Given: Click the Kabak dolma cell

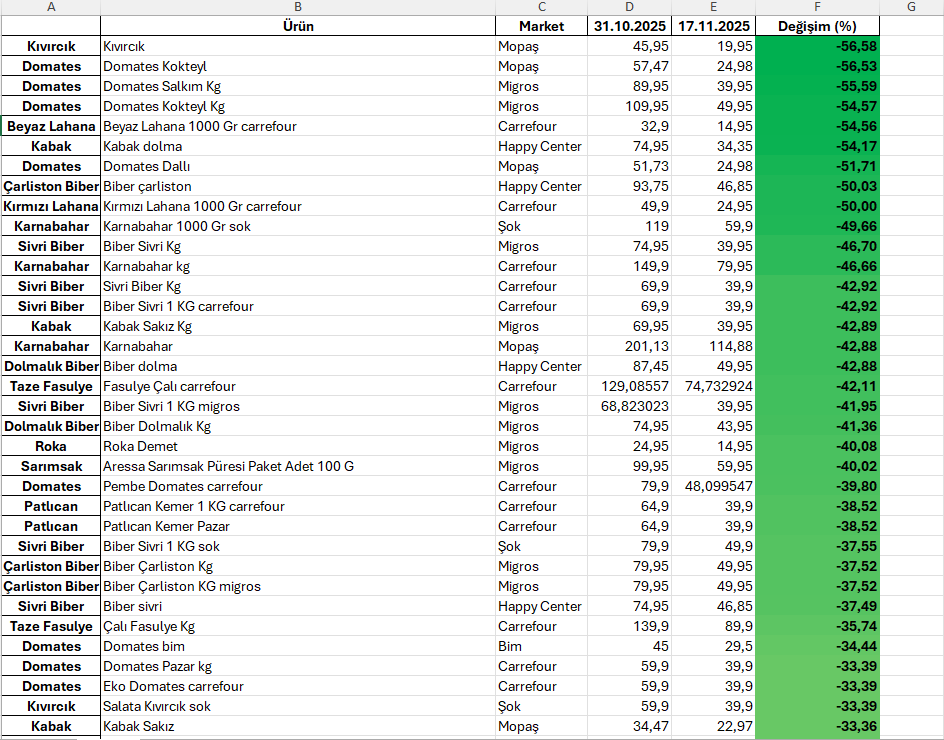Looking at the screenshot, I should click(x=298, y=146).
